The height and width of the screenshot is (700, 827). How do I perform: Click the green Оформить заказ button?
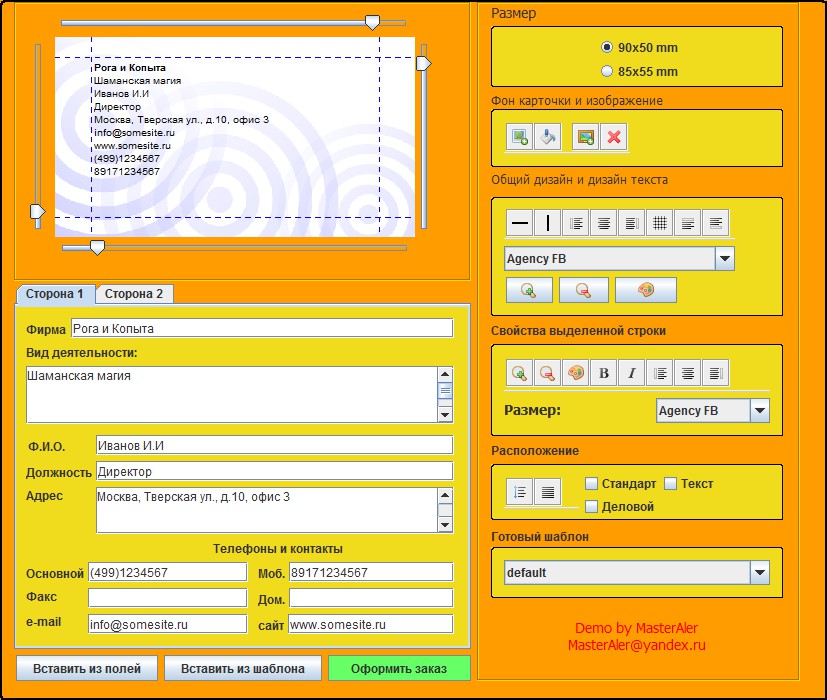(399, 668)
